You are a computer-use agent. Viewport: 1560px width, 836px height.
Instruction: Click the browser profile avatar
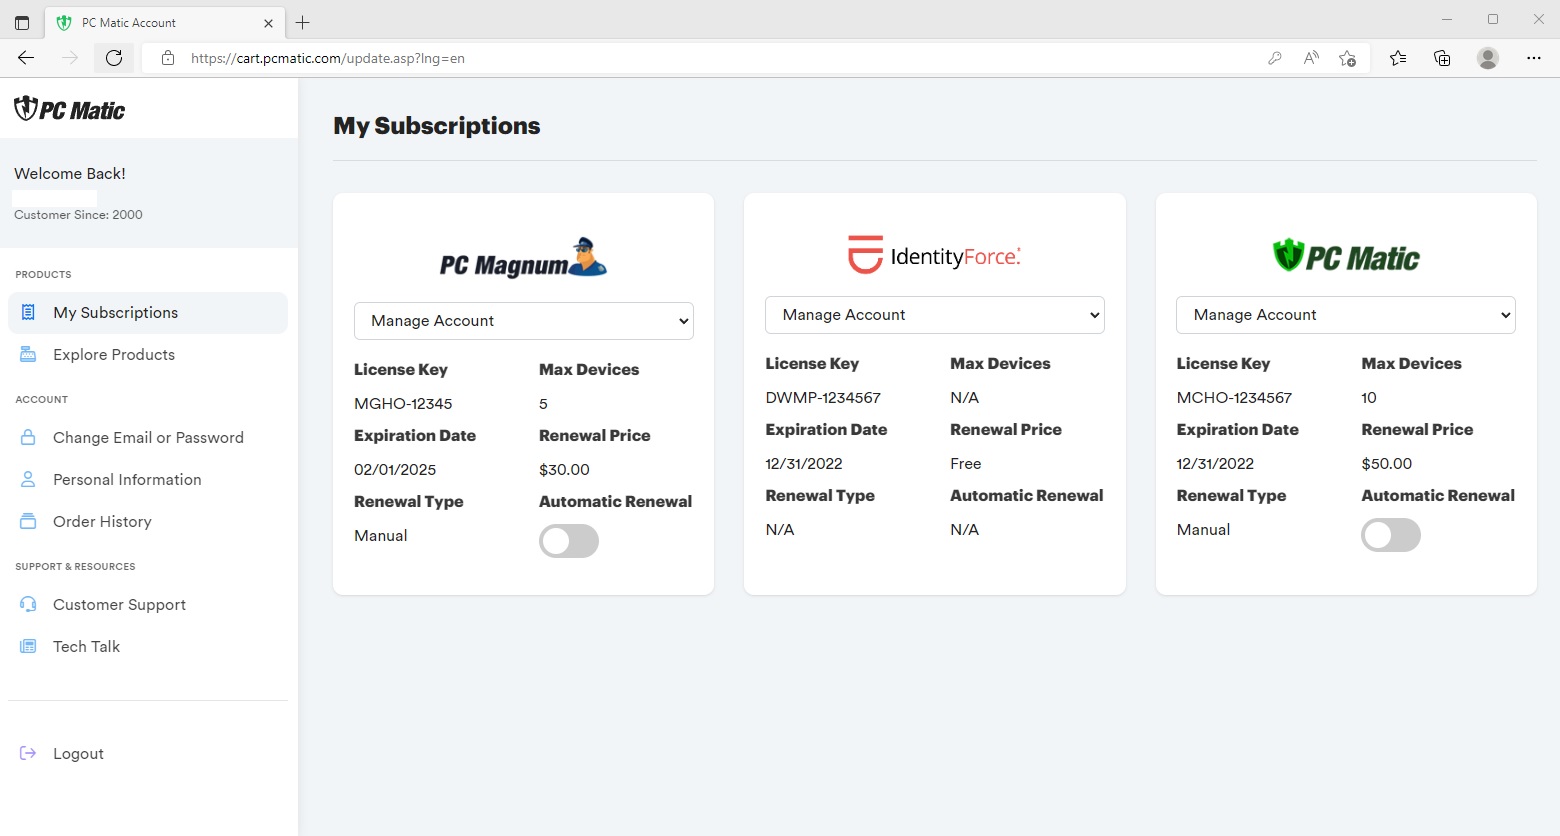click(1488, 58)
